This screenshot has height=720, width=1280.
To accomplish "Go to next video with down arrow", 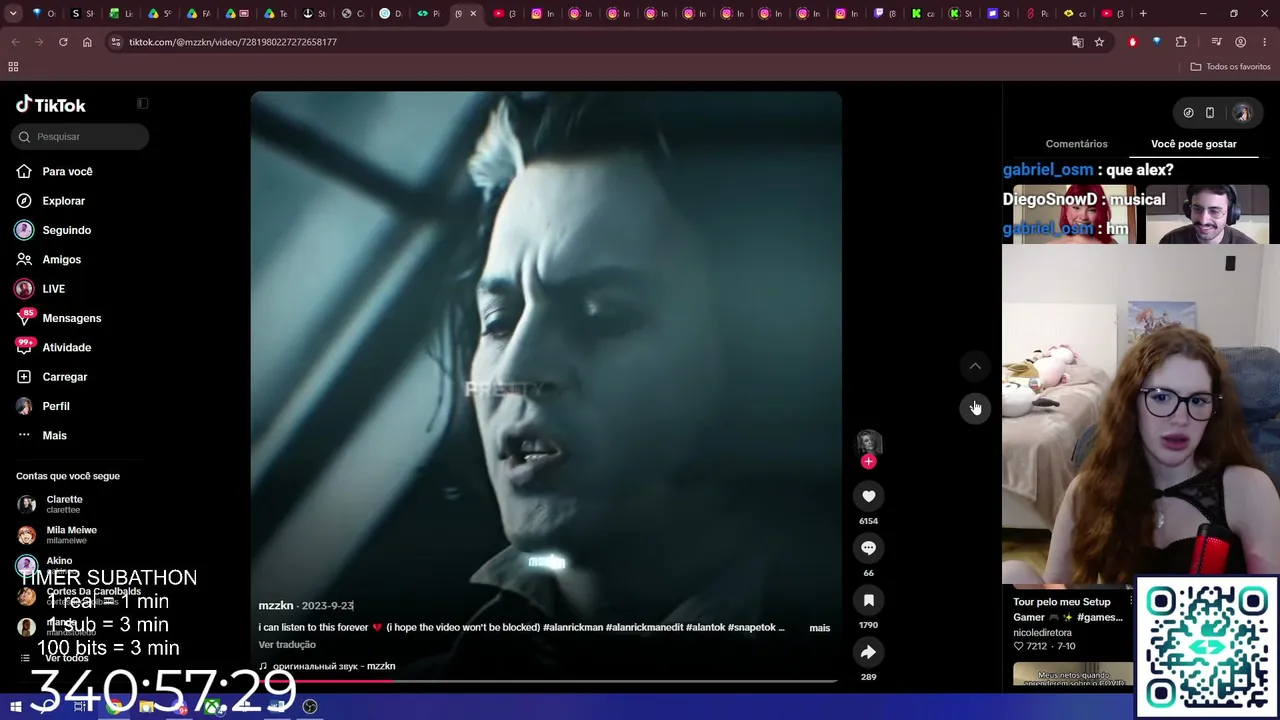I will tap(975, 408).
